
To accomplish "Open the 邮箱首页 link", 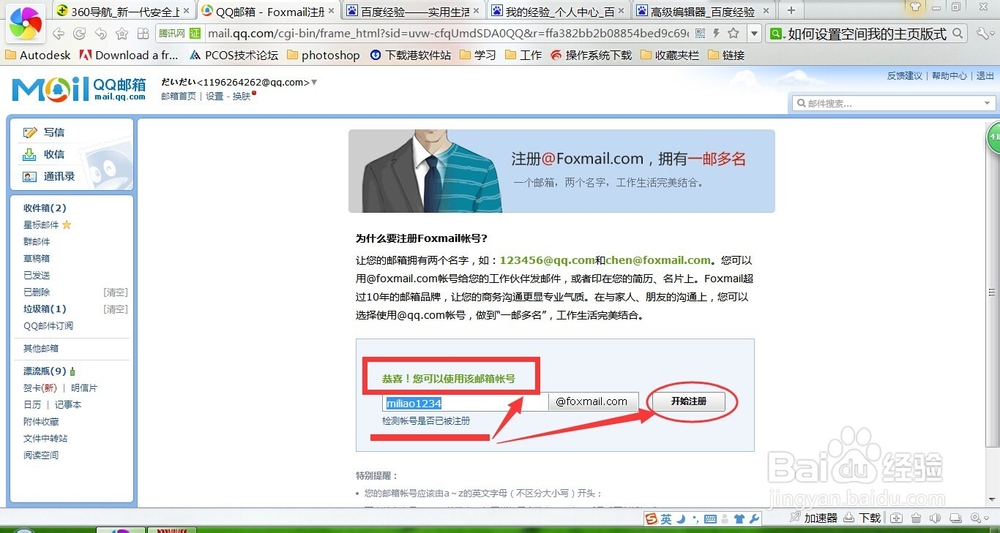I will click(179, 96).
